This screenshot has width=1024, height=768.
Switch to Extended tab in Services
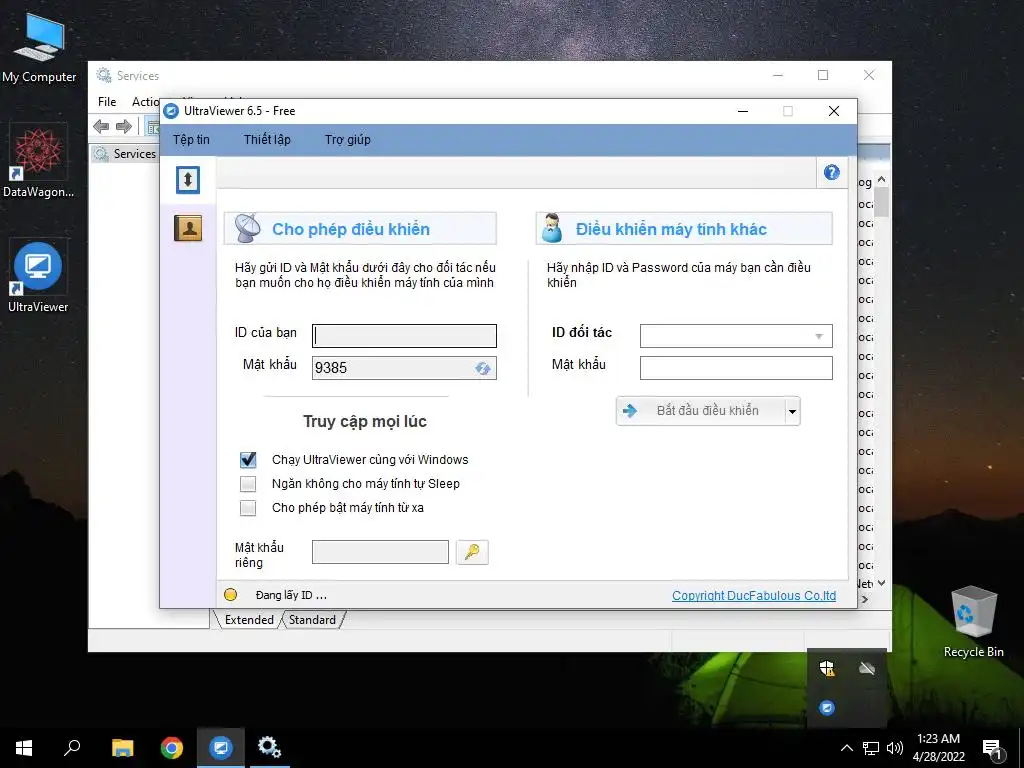pos(249,620)
